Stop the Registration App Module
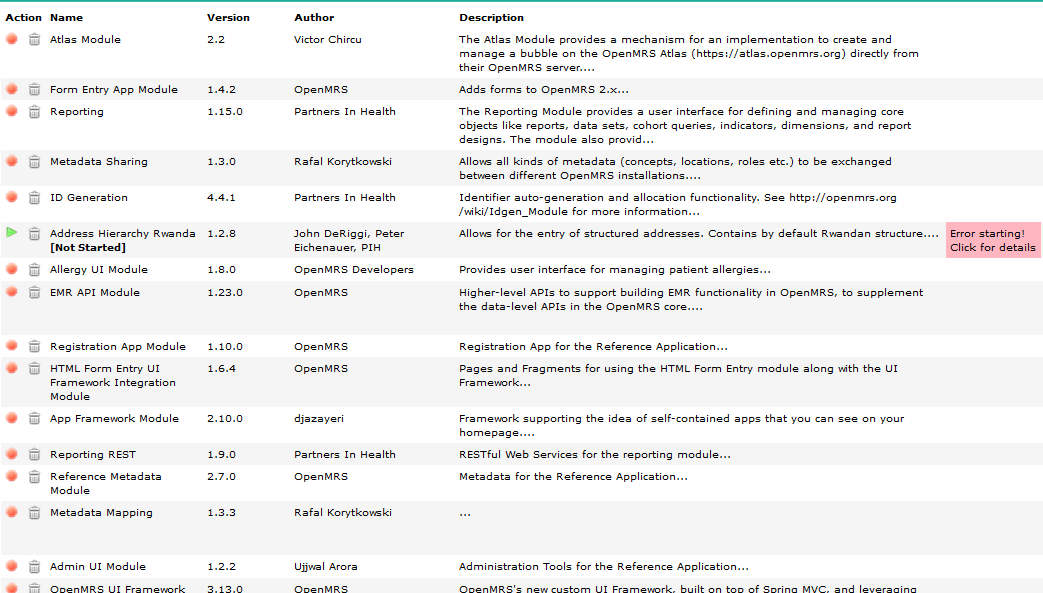The height and width of the screenshot is (593, 1043). point(11,345)
